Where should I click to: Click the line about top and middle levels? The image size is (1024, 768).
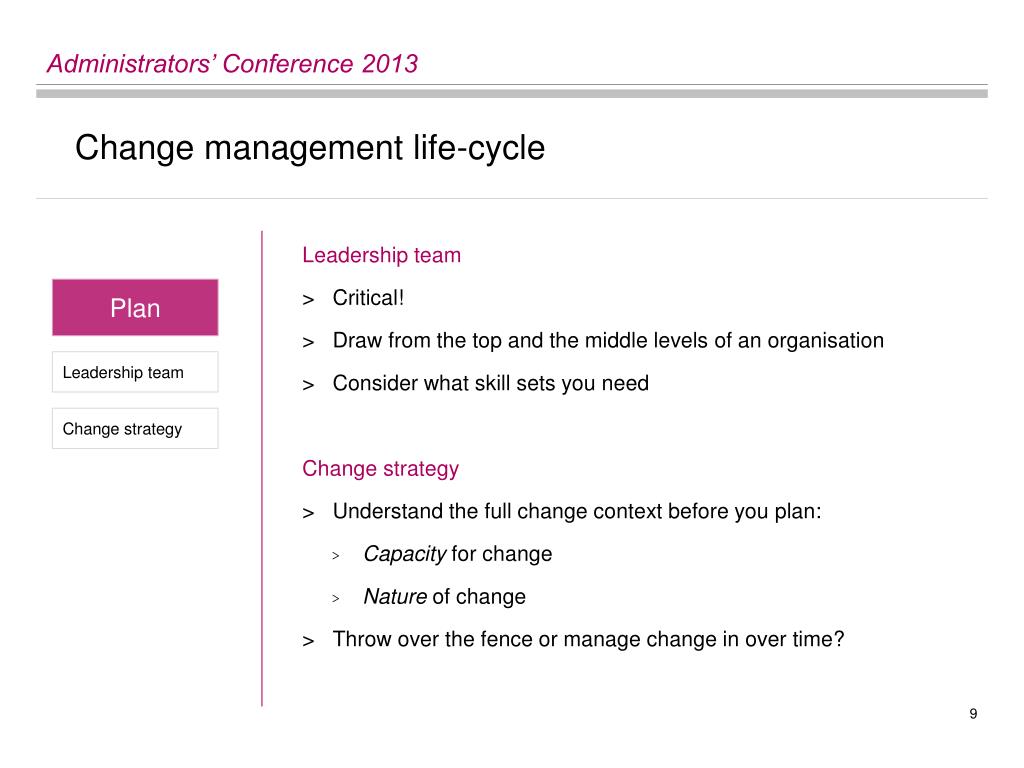click(x=608, y=341)
